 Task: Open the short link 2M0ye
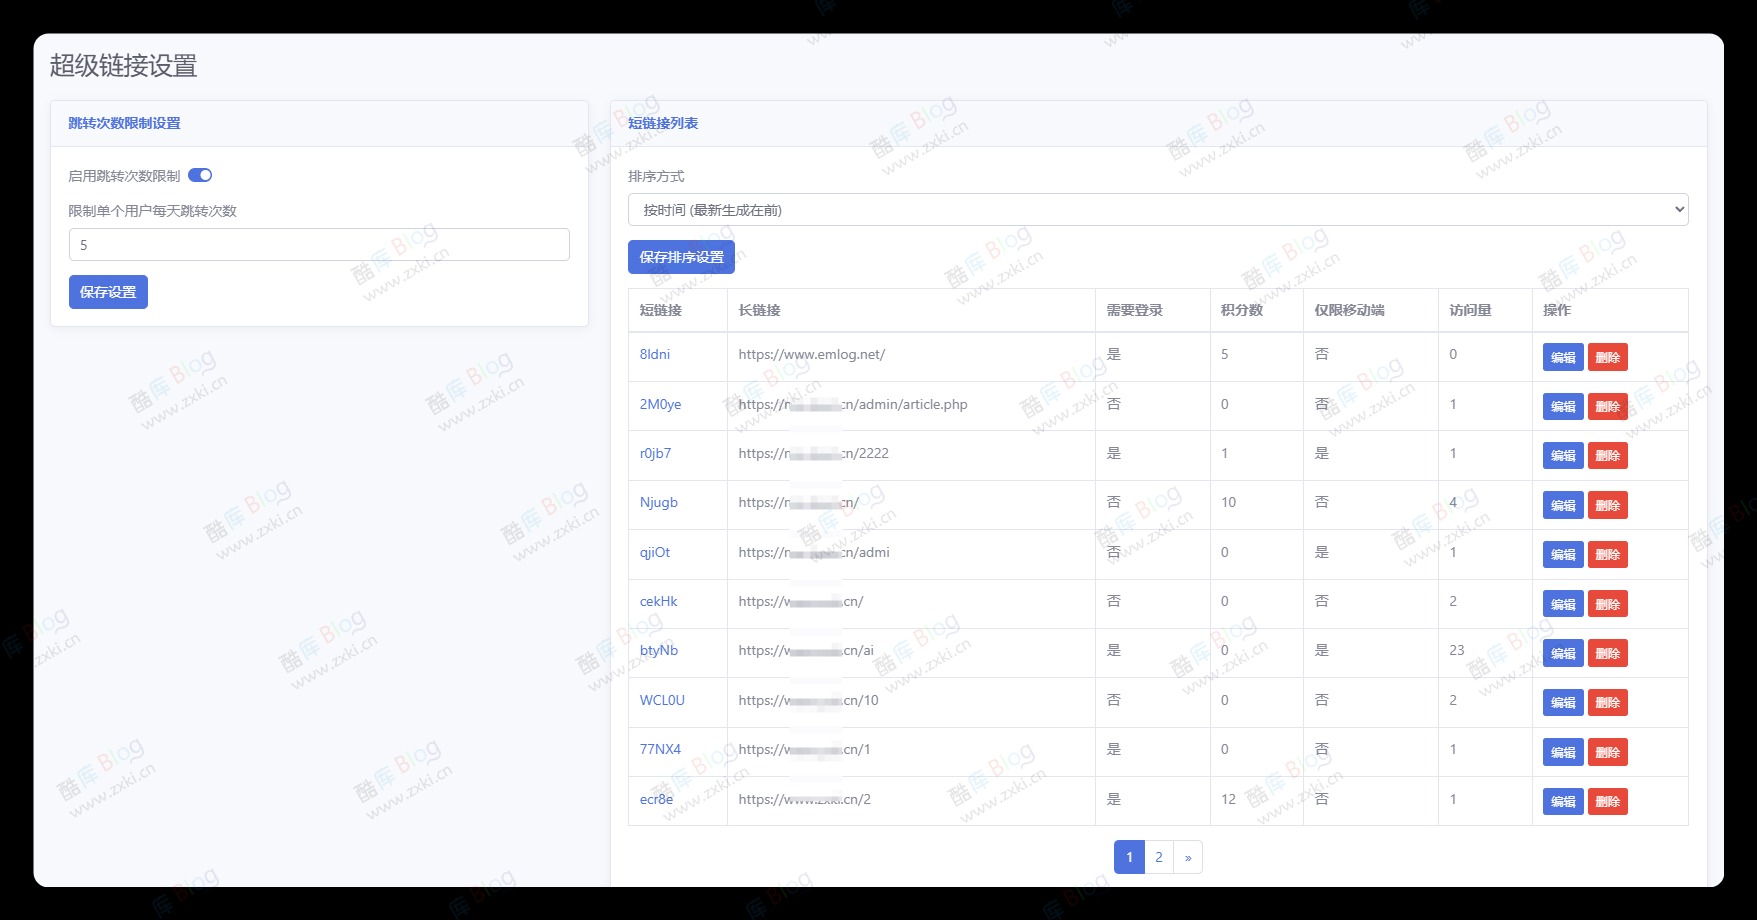[x=661, y=404]
